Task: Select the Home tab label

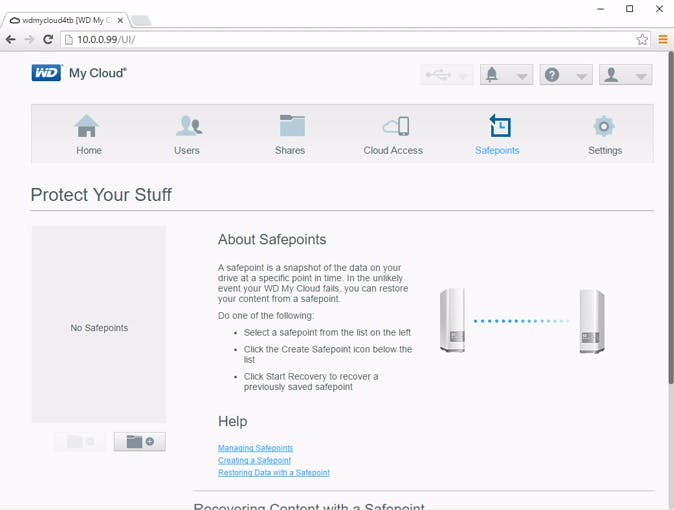Action: point(89,151)
